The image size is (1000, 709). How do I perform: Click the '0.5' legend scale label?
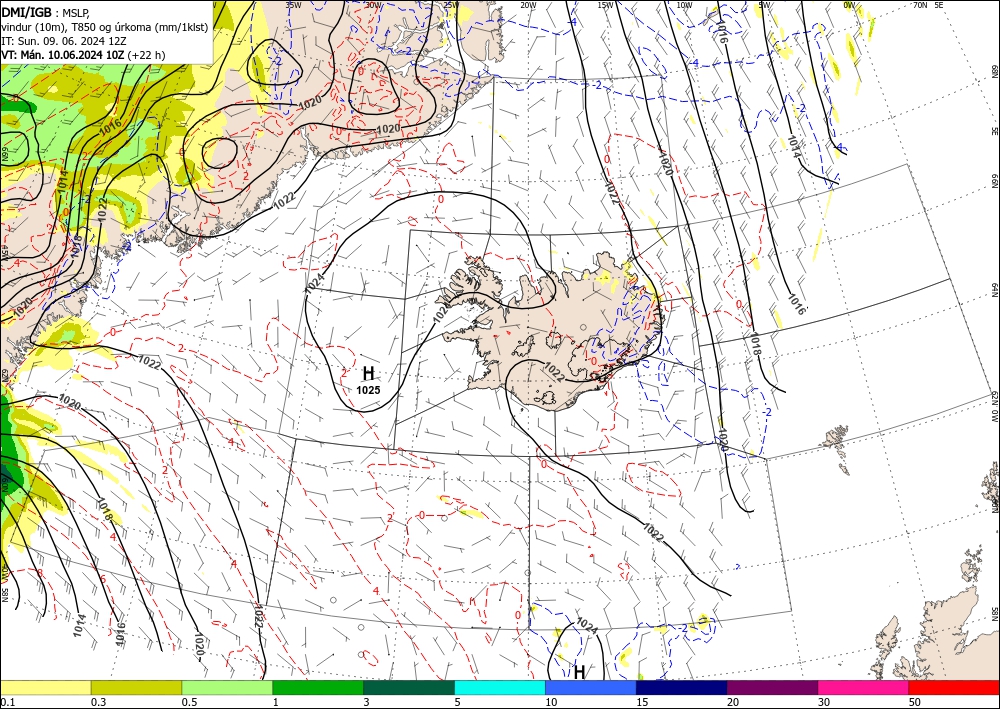point(189,702)
